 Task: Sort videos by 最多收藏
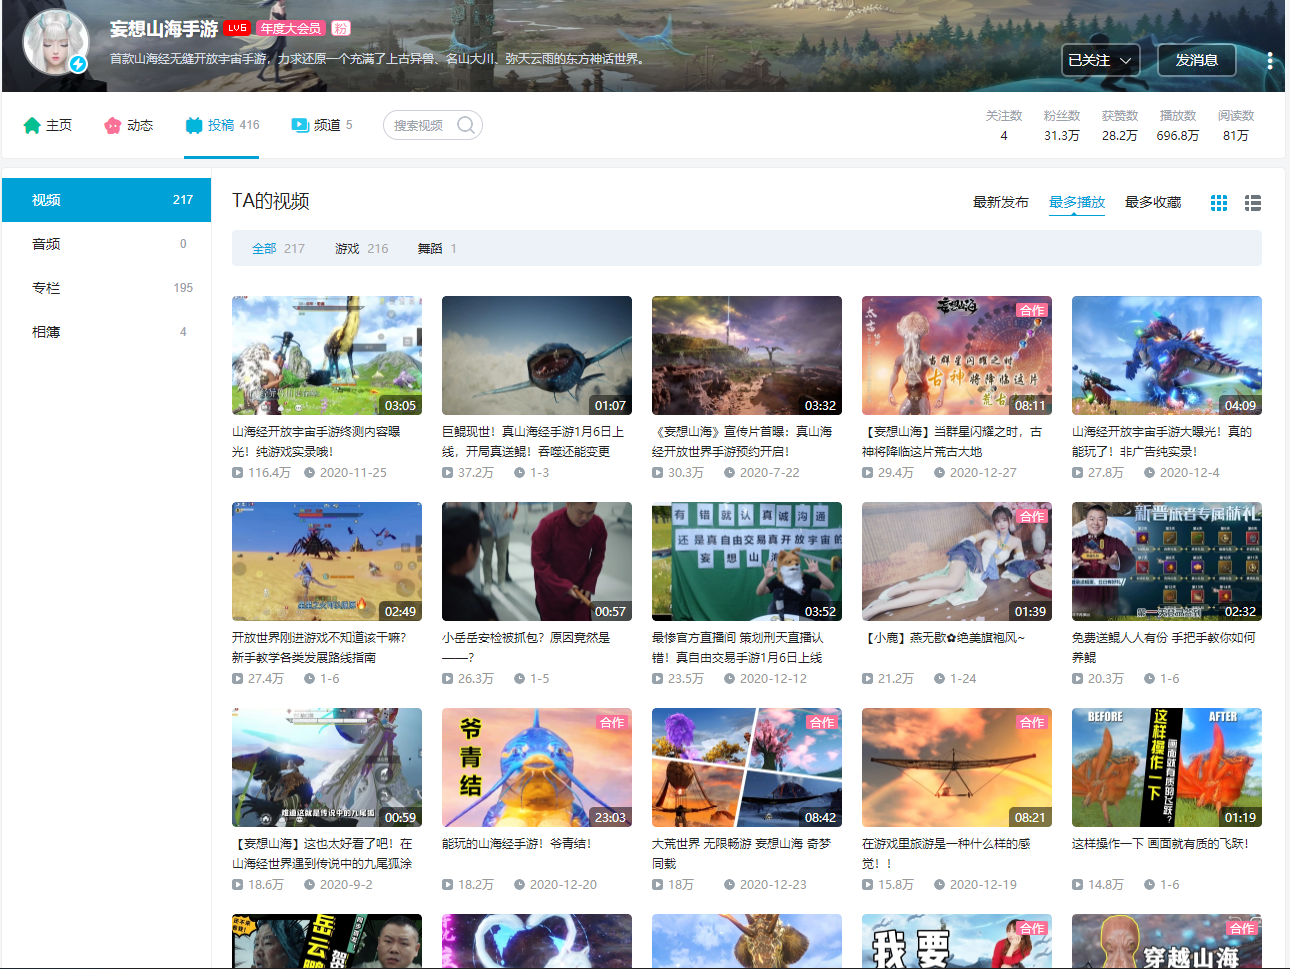click(x=1153, y=202)
